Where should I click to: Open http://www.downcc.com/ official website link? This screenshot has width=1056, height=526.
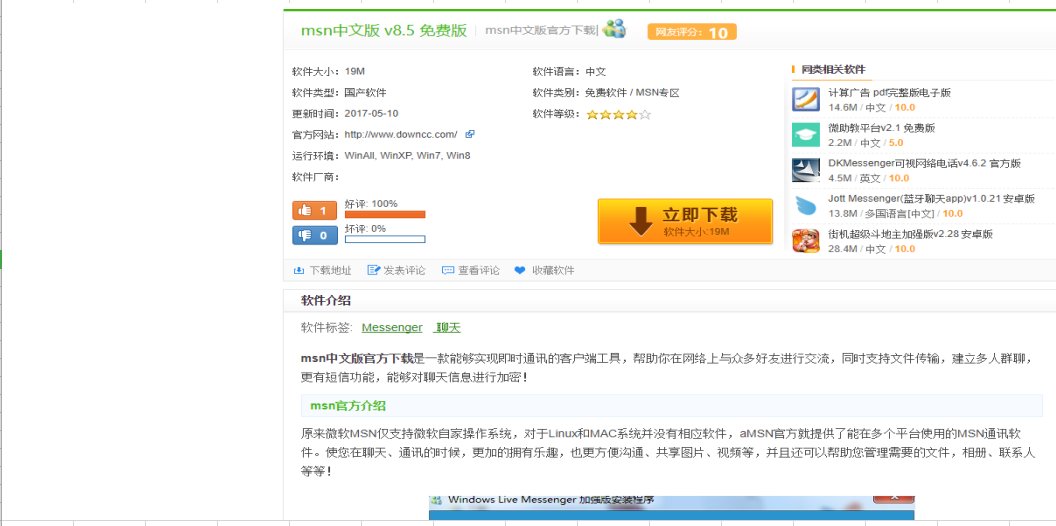(x=401, y=135)
